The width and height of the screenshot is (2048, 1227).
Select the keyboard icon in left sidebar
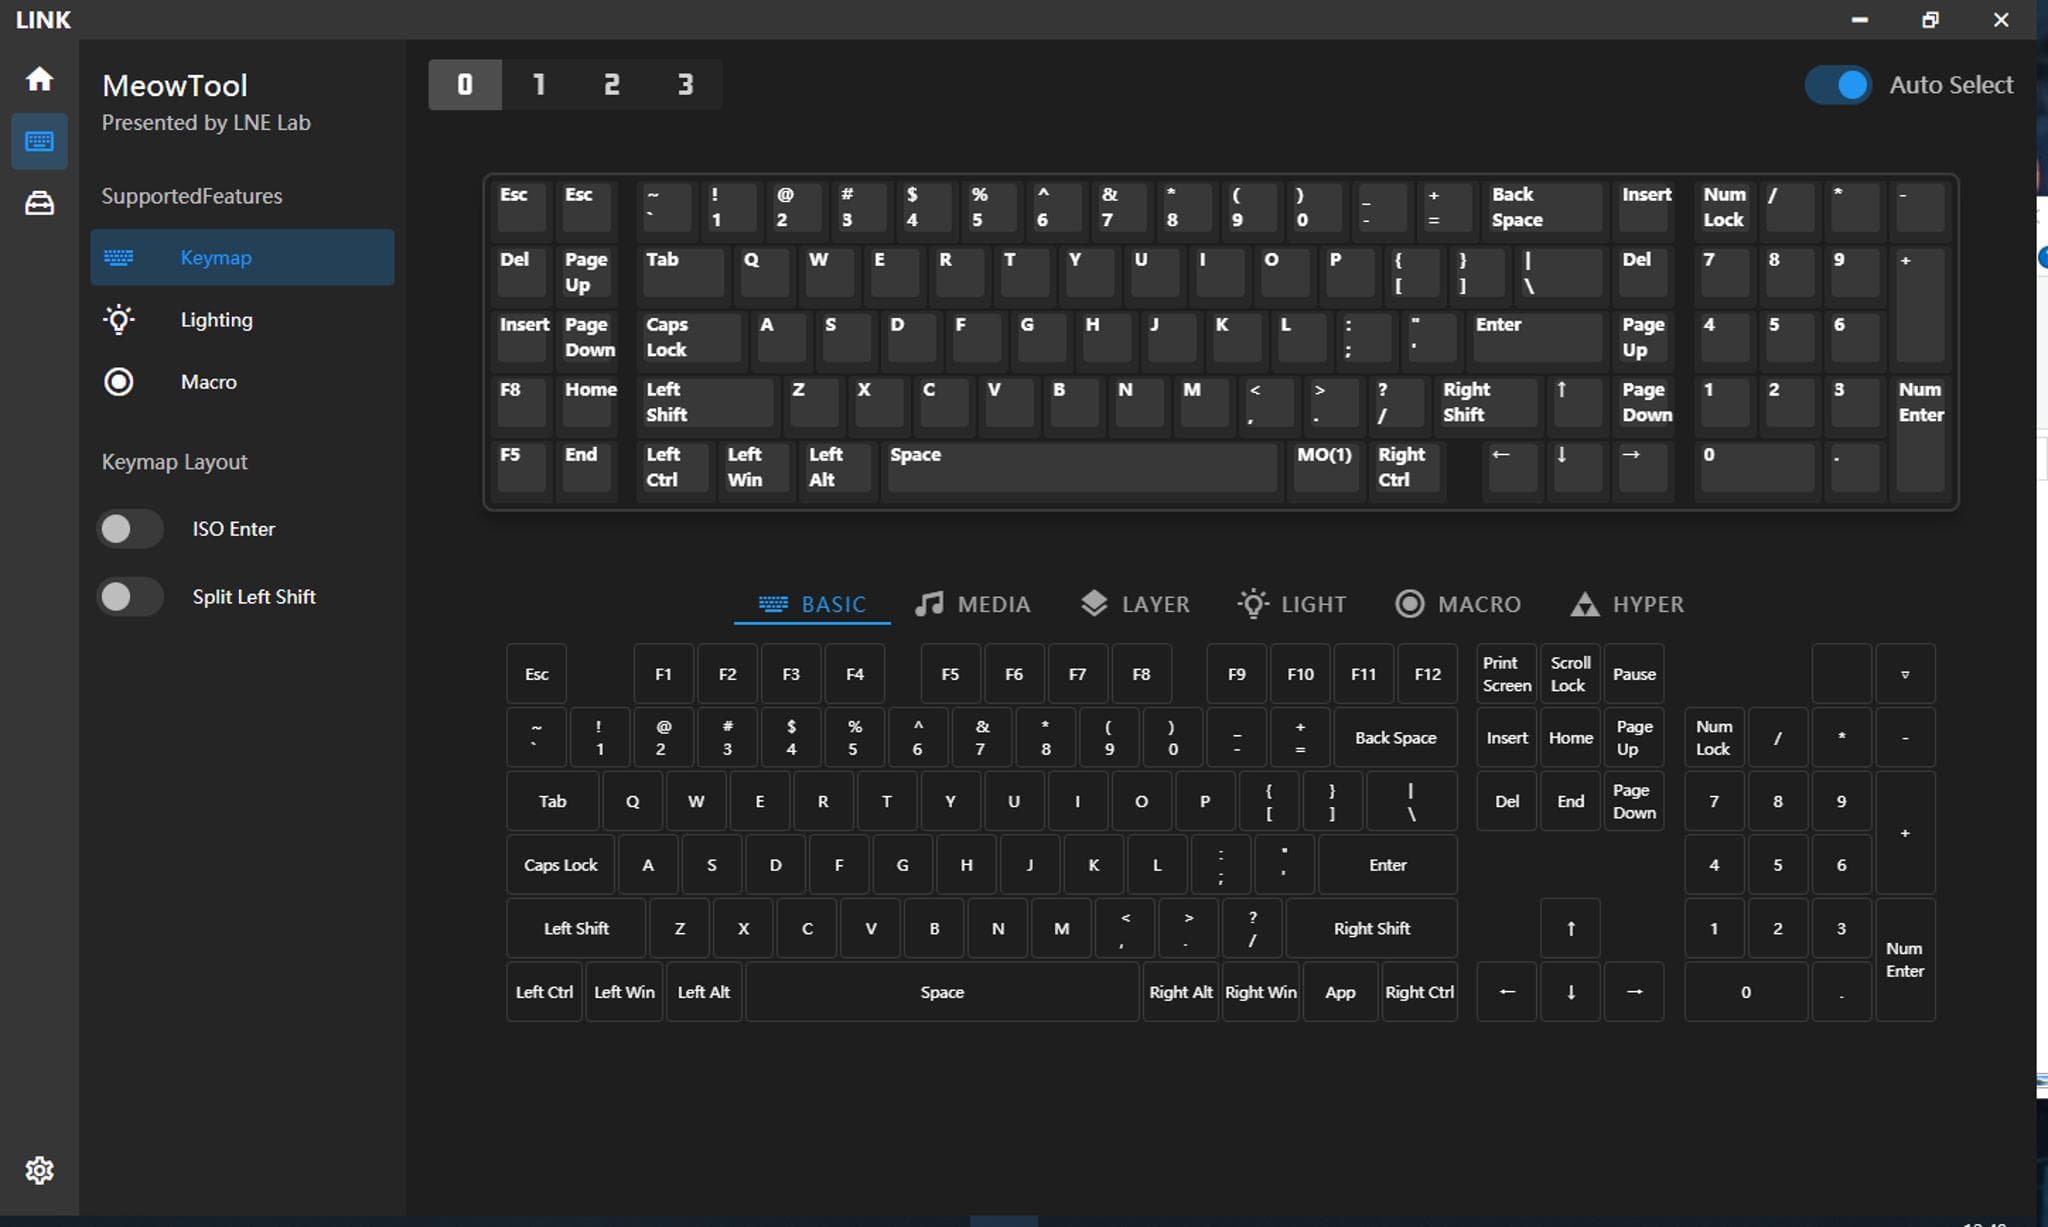tap(39, 141)
